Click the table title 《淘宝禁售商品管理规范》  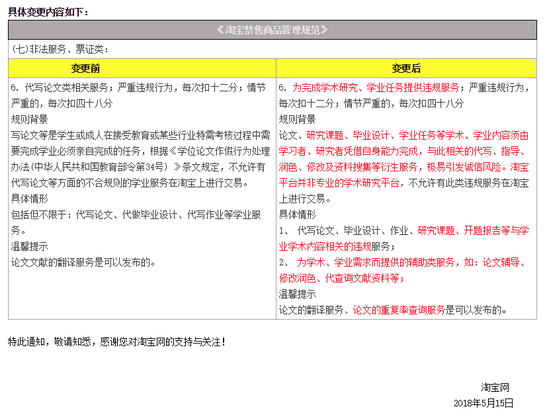coord(272,30)
